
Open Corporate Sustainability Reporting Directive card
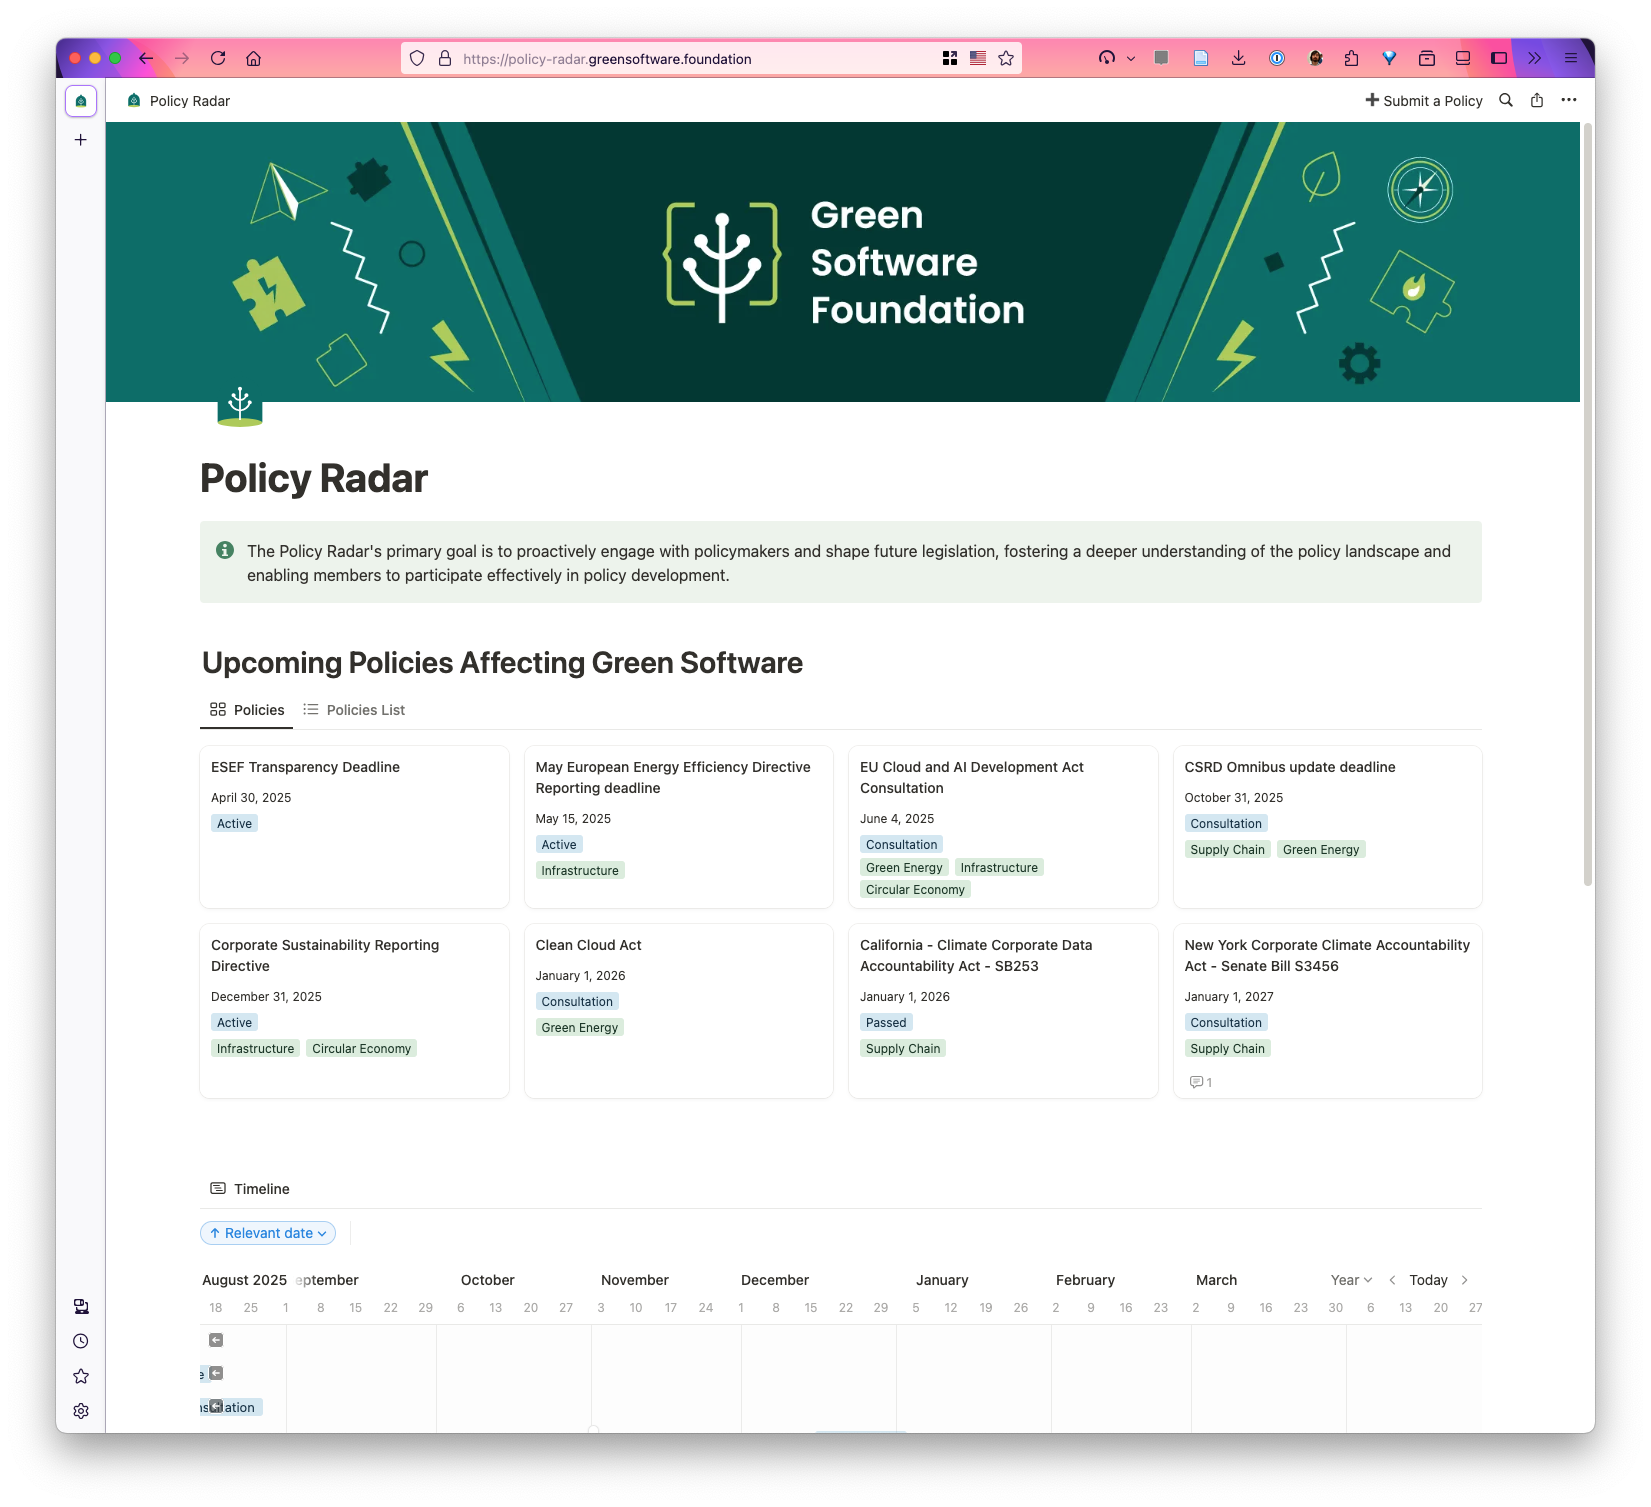click(354, 1010)
